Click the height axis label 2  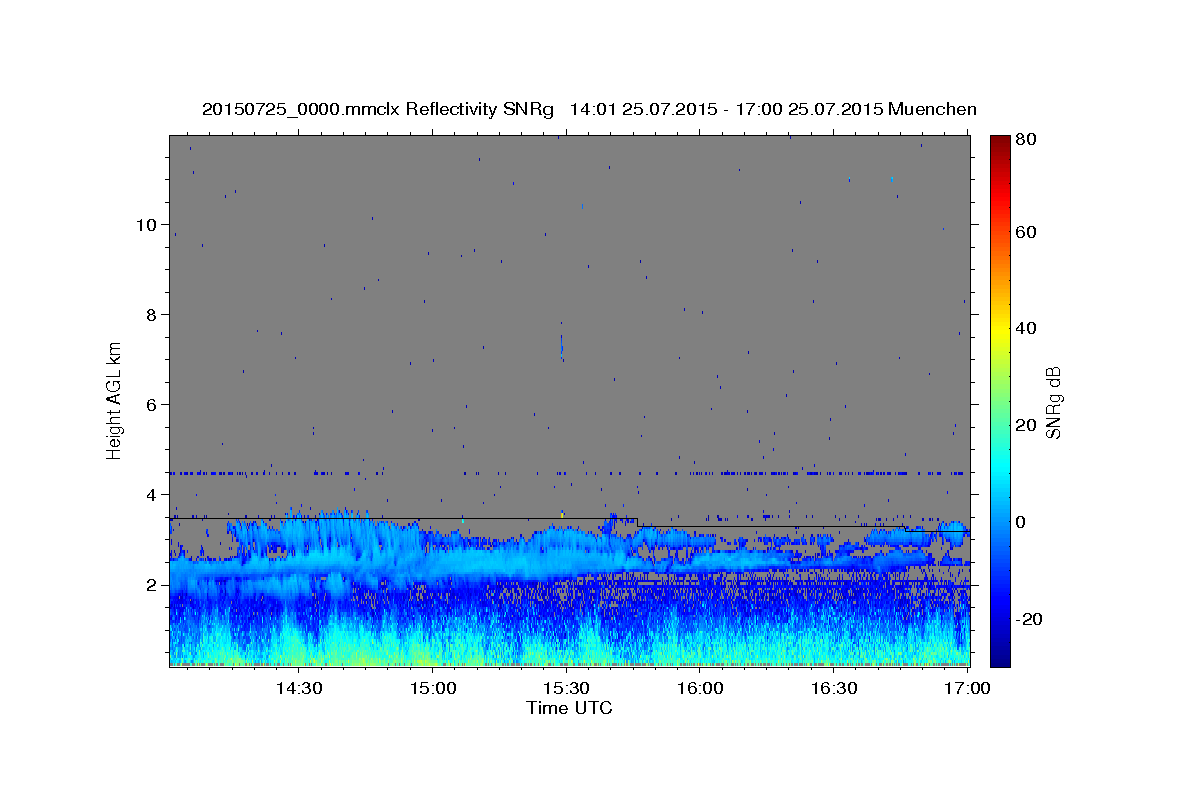151,585
